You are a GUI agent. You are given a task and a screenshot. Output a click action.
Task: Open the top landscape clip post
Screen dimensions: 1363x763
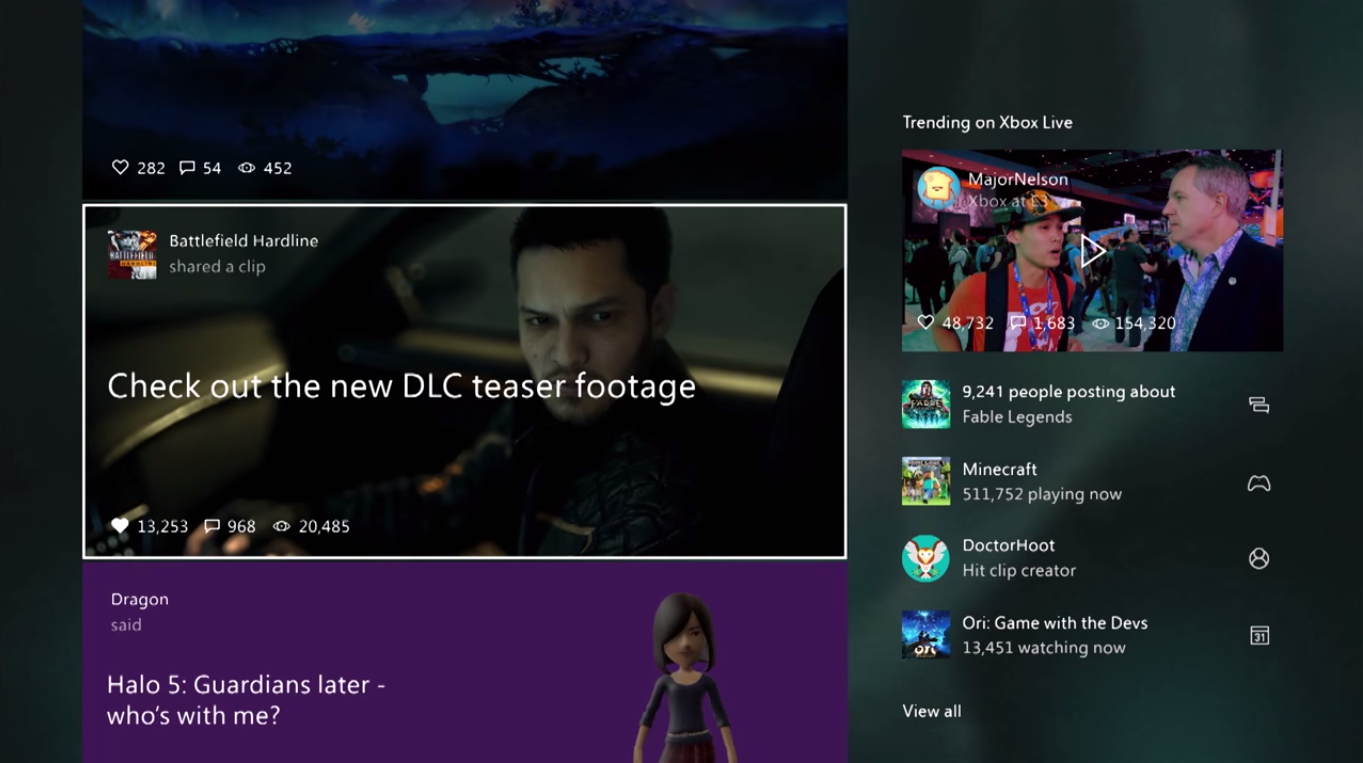tap(465, 99)
